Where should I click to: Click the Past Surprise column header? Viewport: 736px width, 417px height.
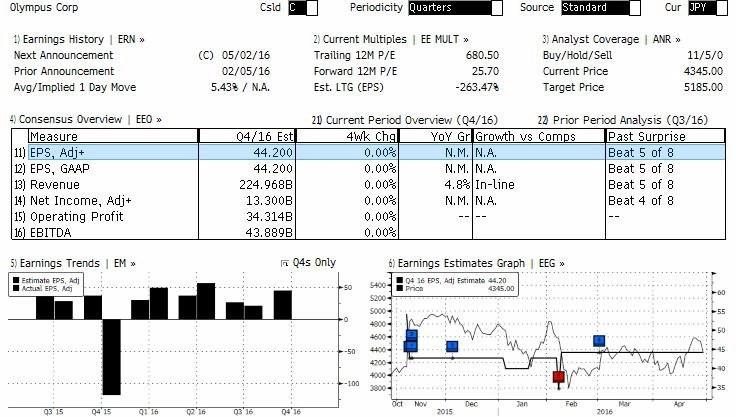(665, 136)
